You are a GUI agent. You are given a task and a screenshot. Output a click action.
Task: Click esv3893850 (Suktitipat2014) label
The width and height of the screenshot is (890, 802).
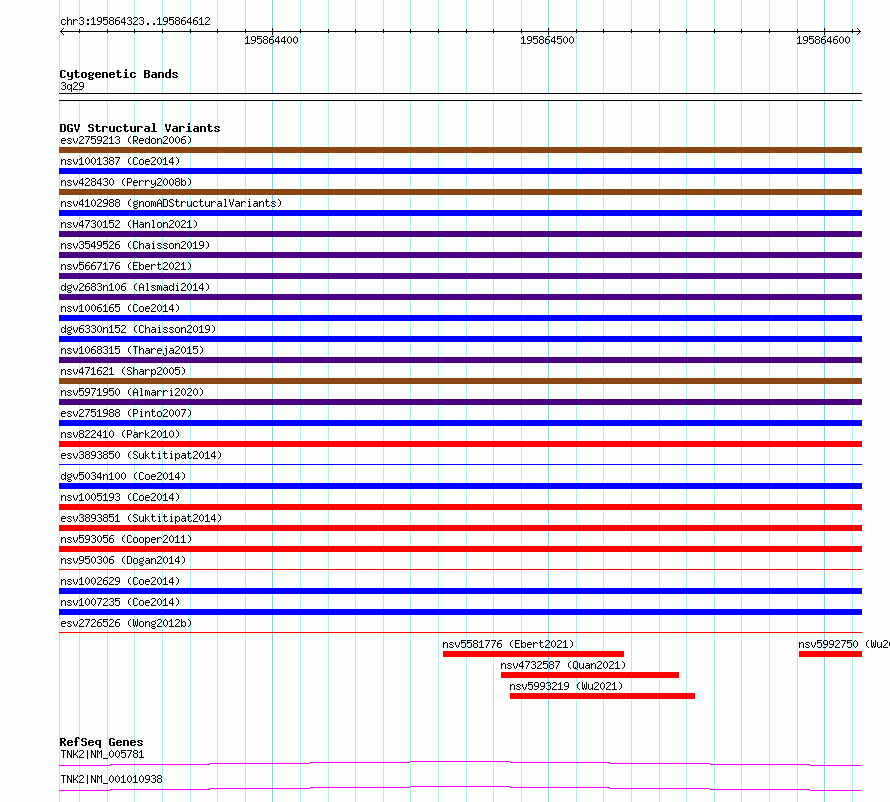click(141, 455)
